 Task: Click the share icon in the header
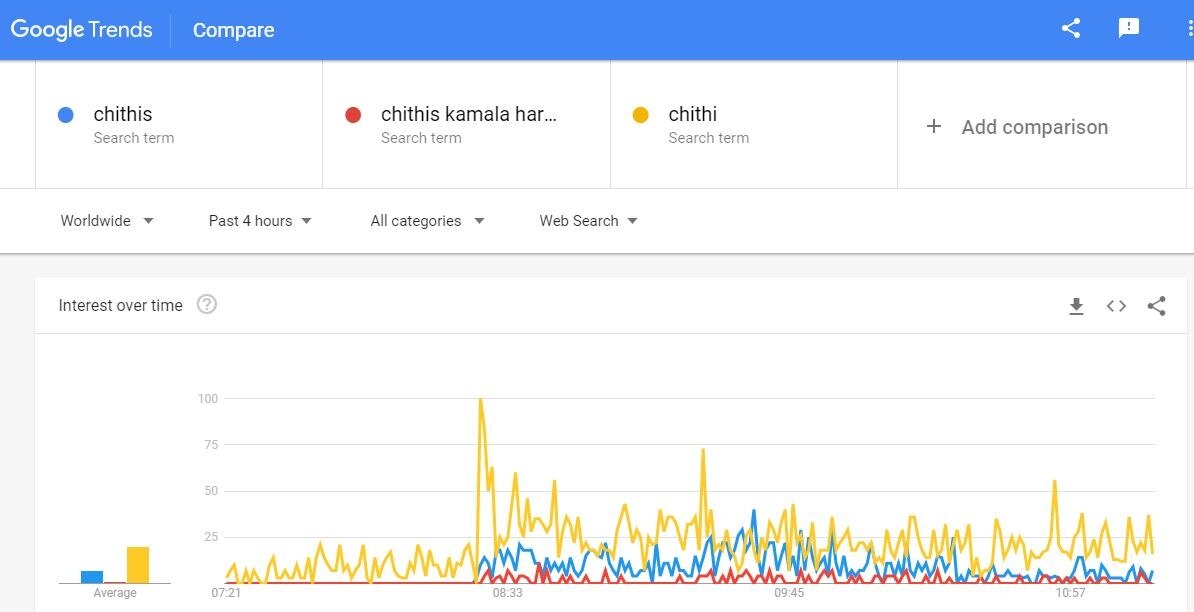1071,29
